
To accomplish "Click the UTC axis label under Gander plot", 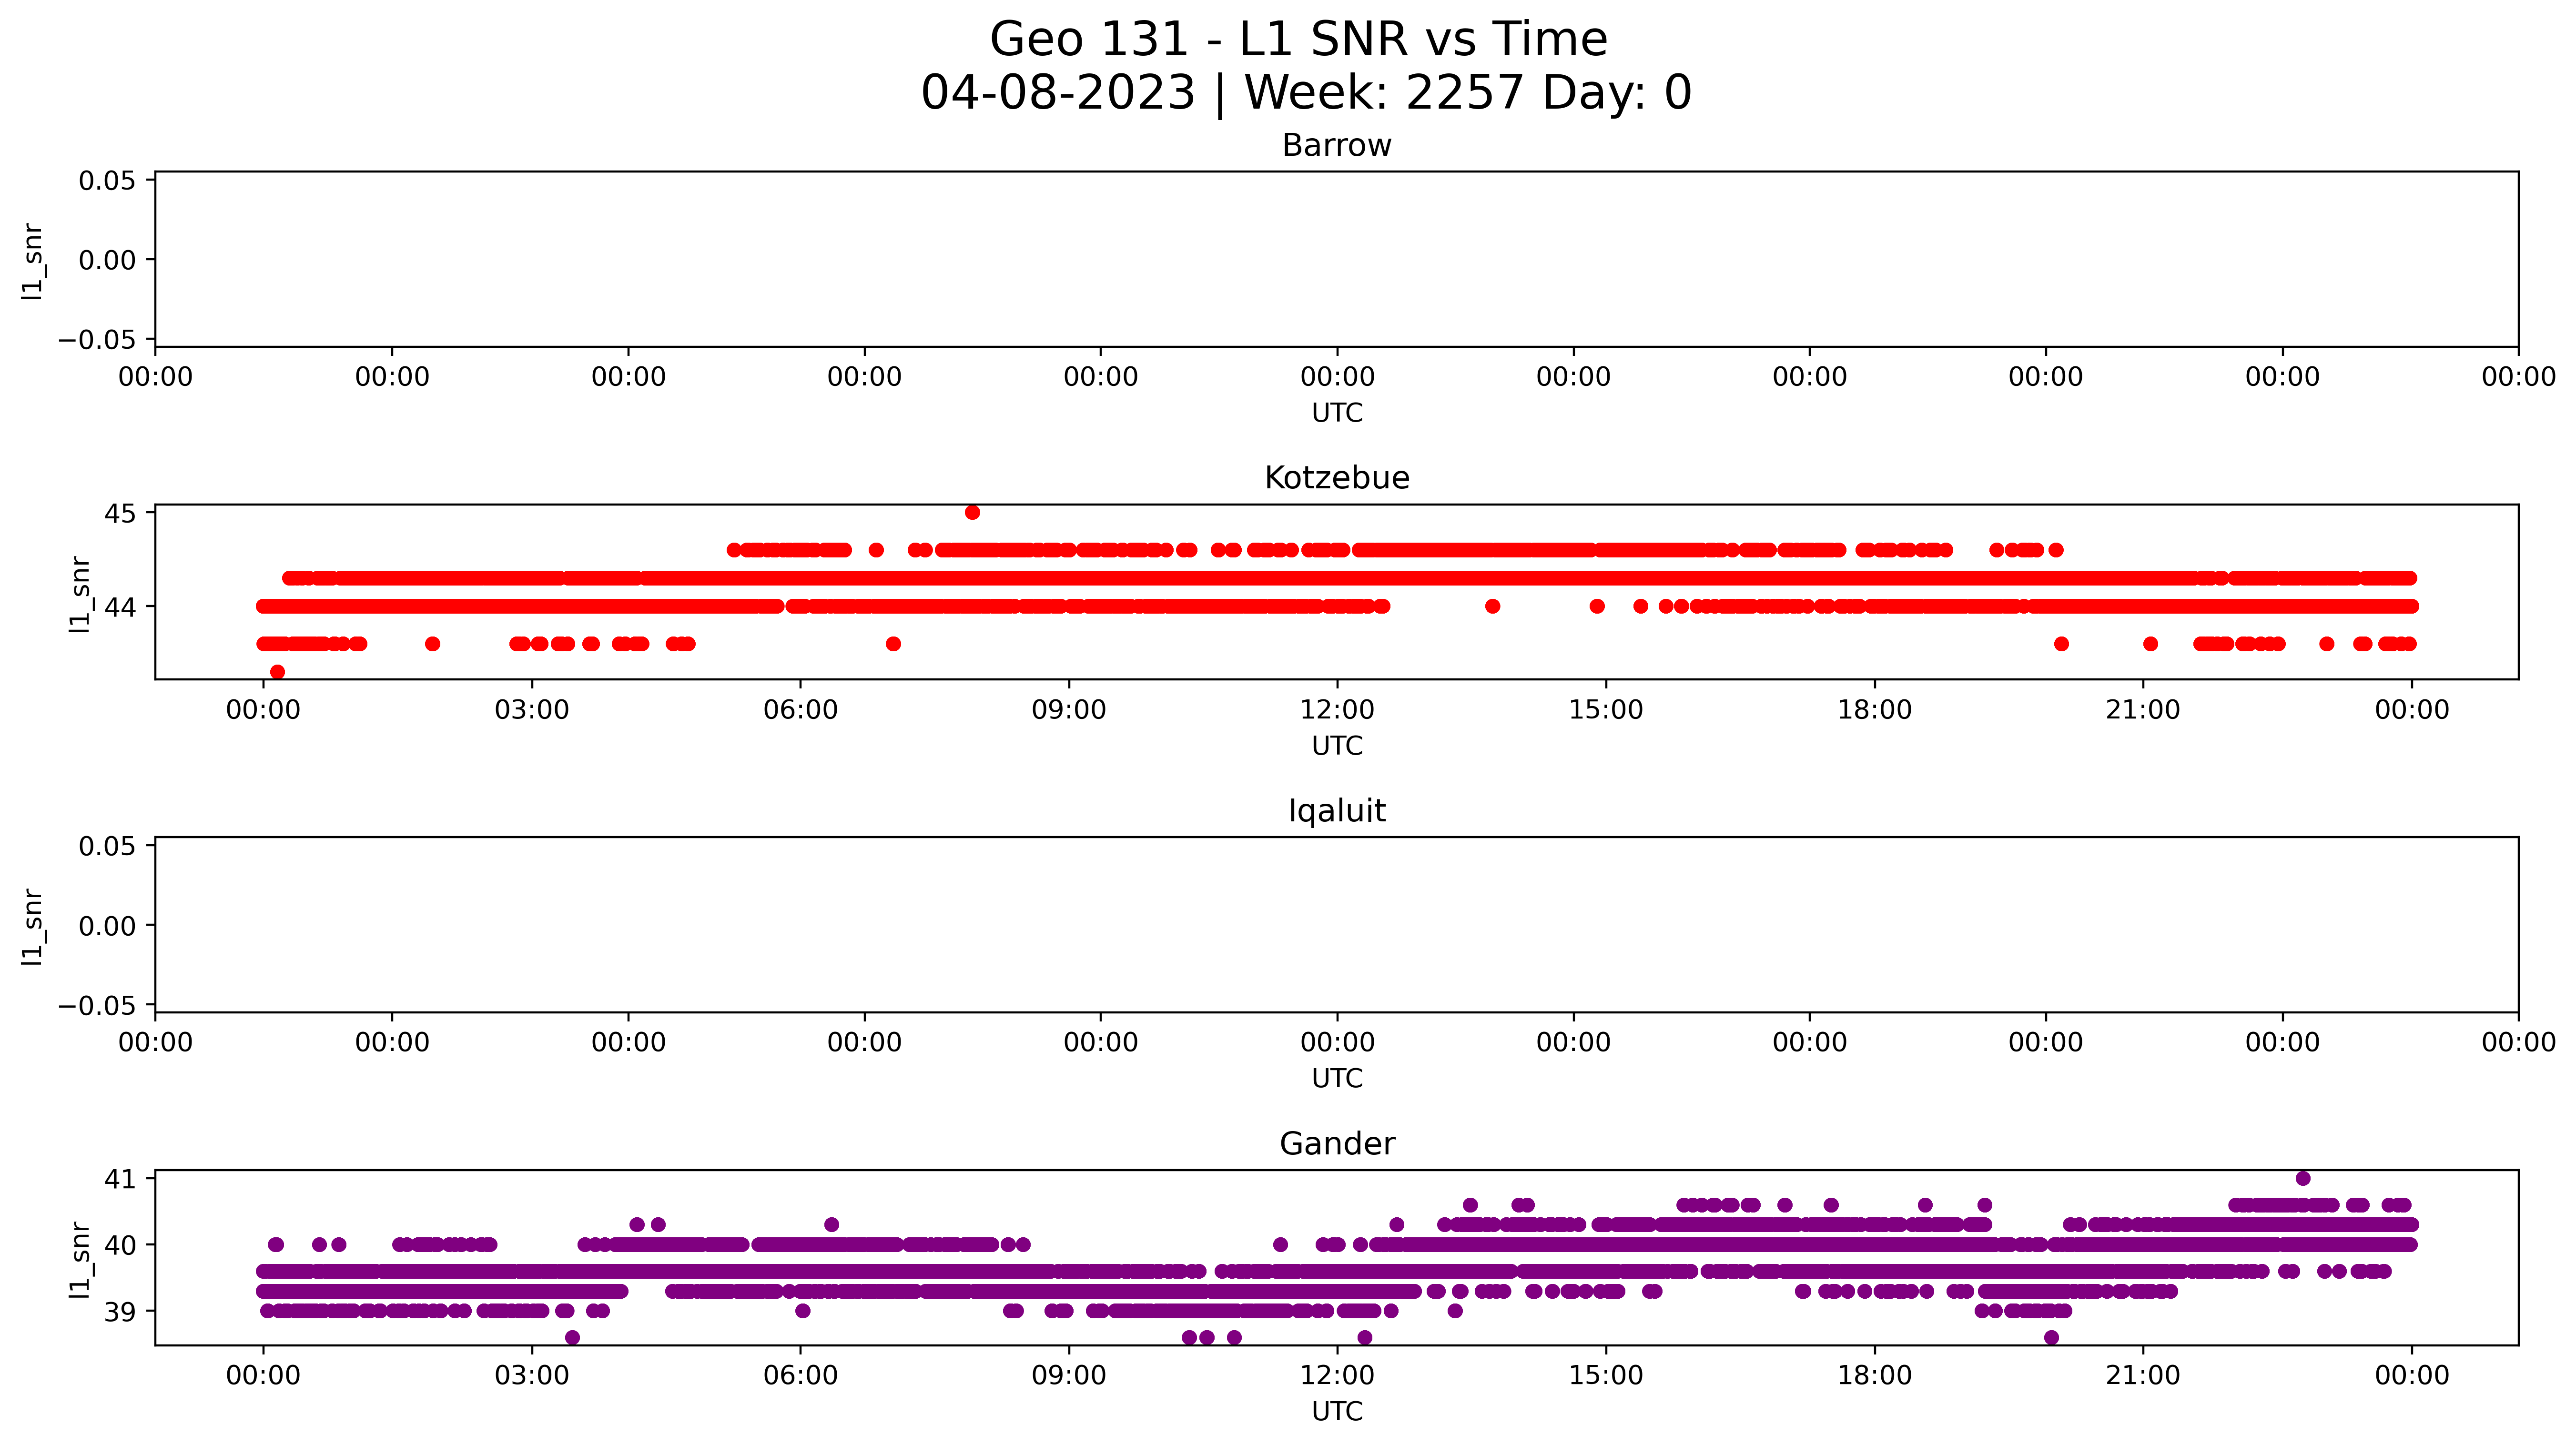I will (x=1337, y=1411).
